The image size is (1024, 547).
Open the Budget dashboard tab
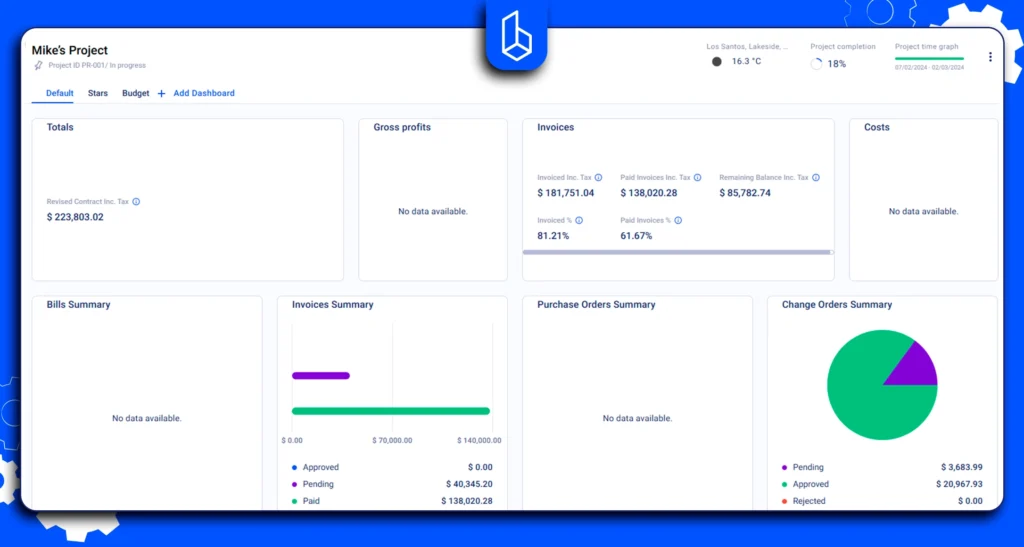(135, 93)
